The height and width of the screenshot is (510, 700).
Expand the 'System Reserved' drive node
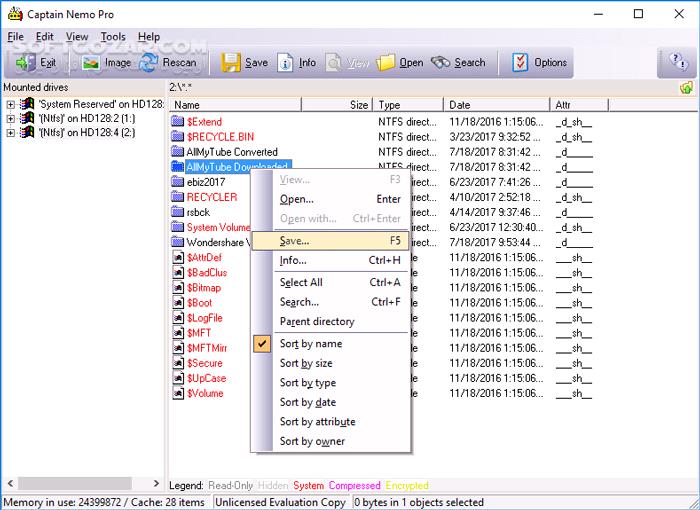click(x=11, y=103)
